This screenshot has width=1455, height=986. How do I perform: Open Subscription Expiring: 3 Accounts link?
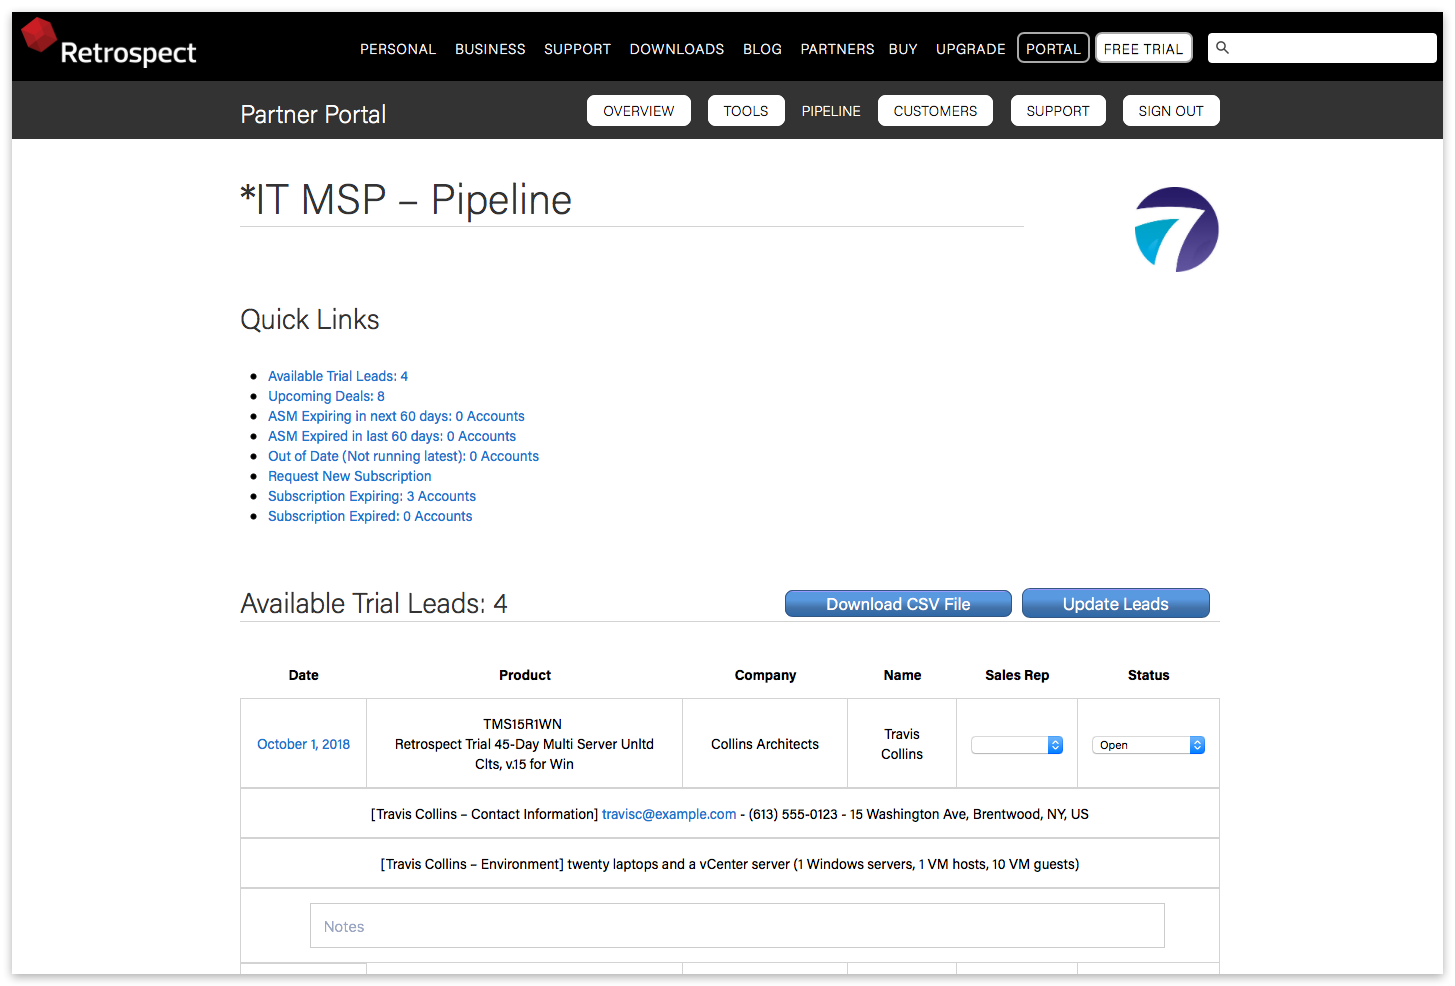pyautogui.click(x=372, y=496)
